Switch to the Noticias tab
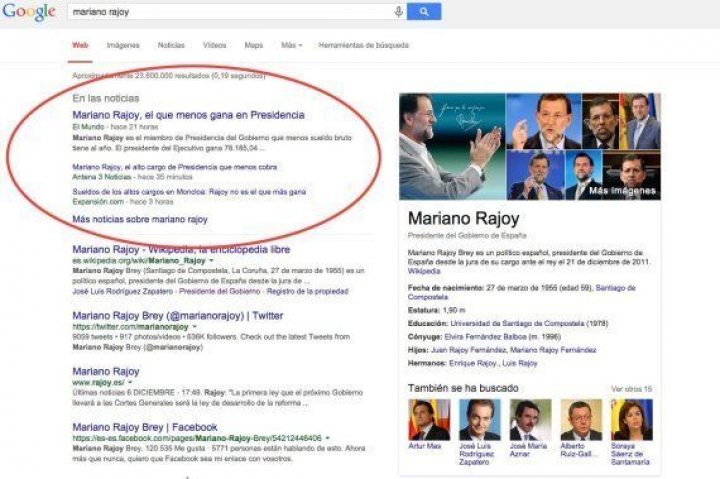 point(171,45)
